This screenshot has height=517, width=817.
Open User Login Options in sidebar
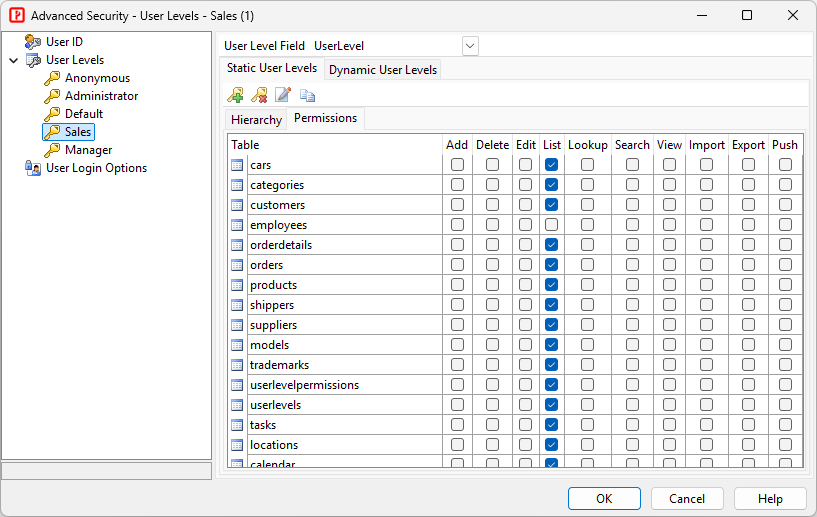pos(96,168)
